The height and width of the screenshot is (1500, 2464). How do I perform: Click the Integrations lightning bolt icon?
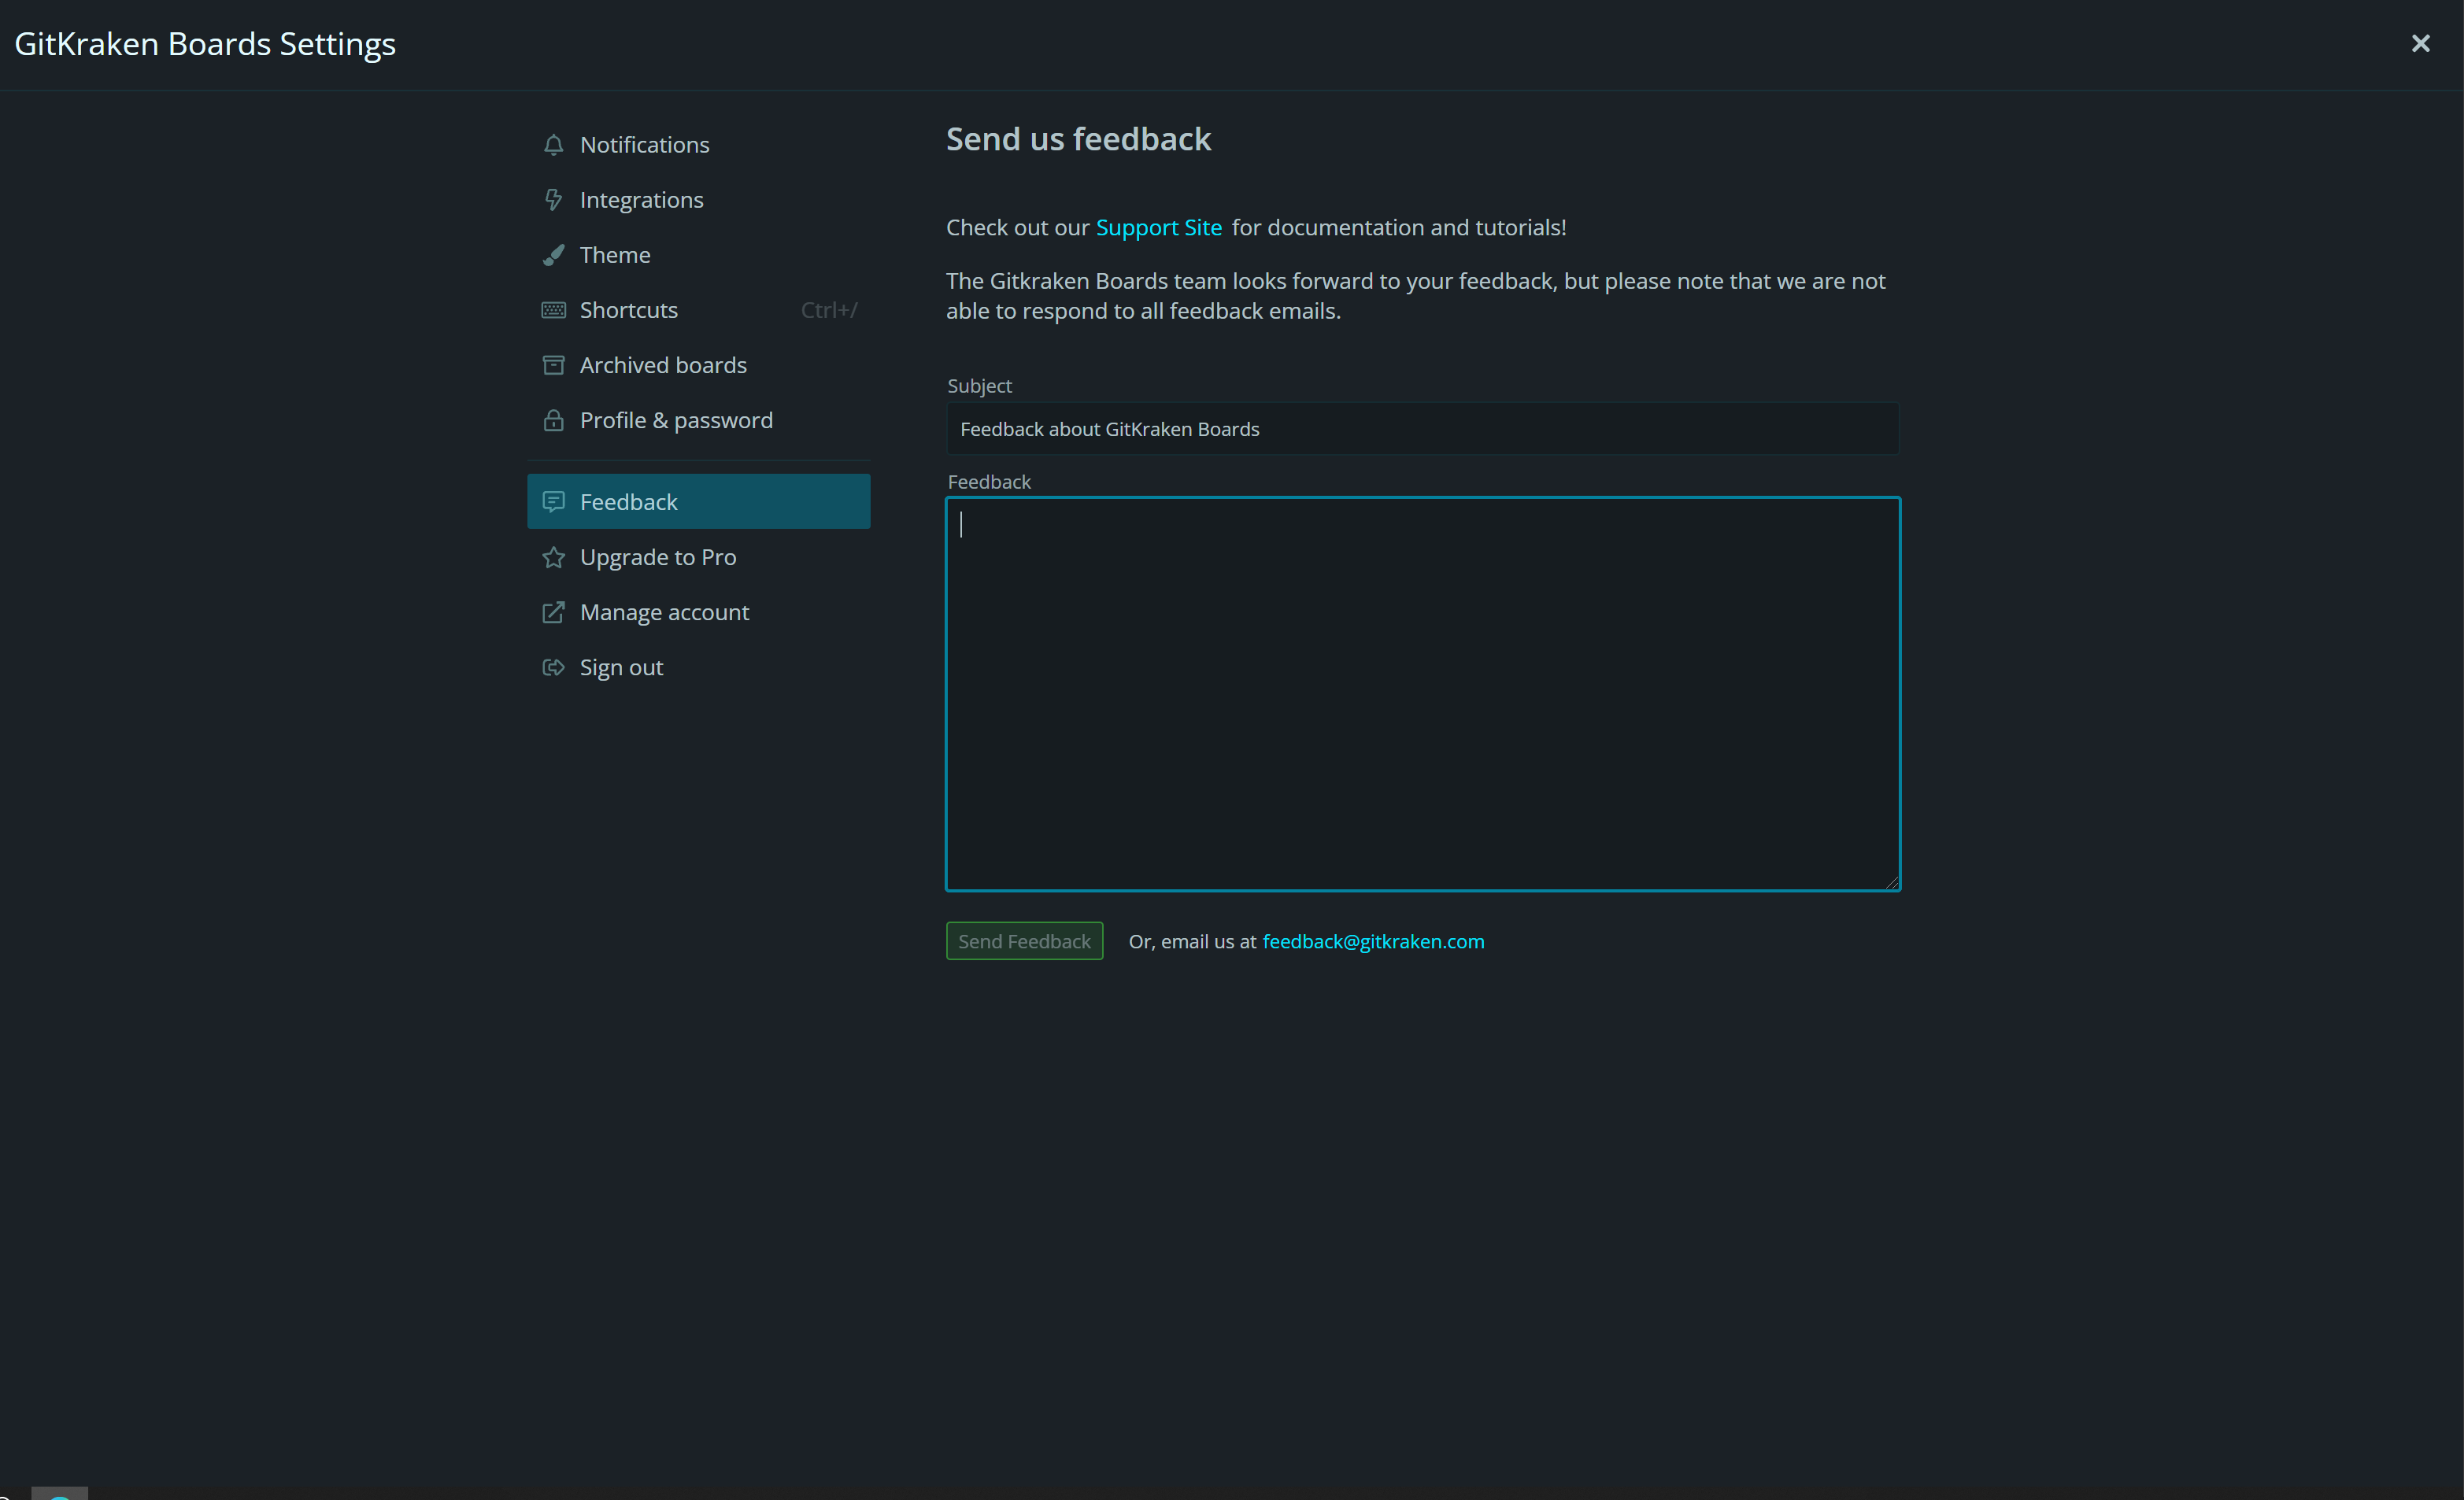coord(553,200)
